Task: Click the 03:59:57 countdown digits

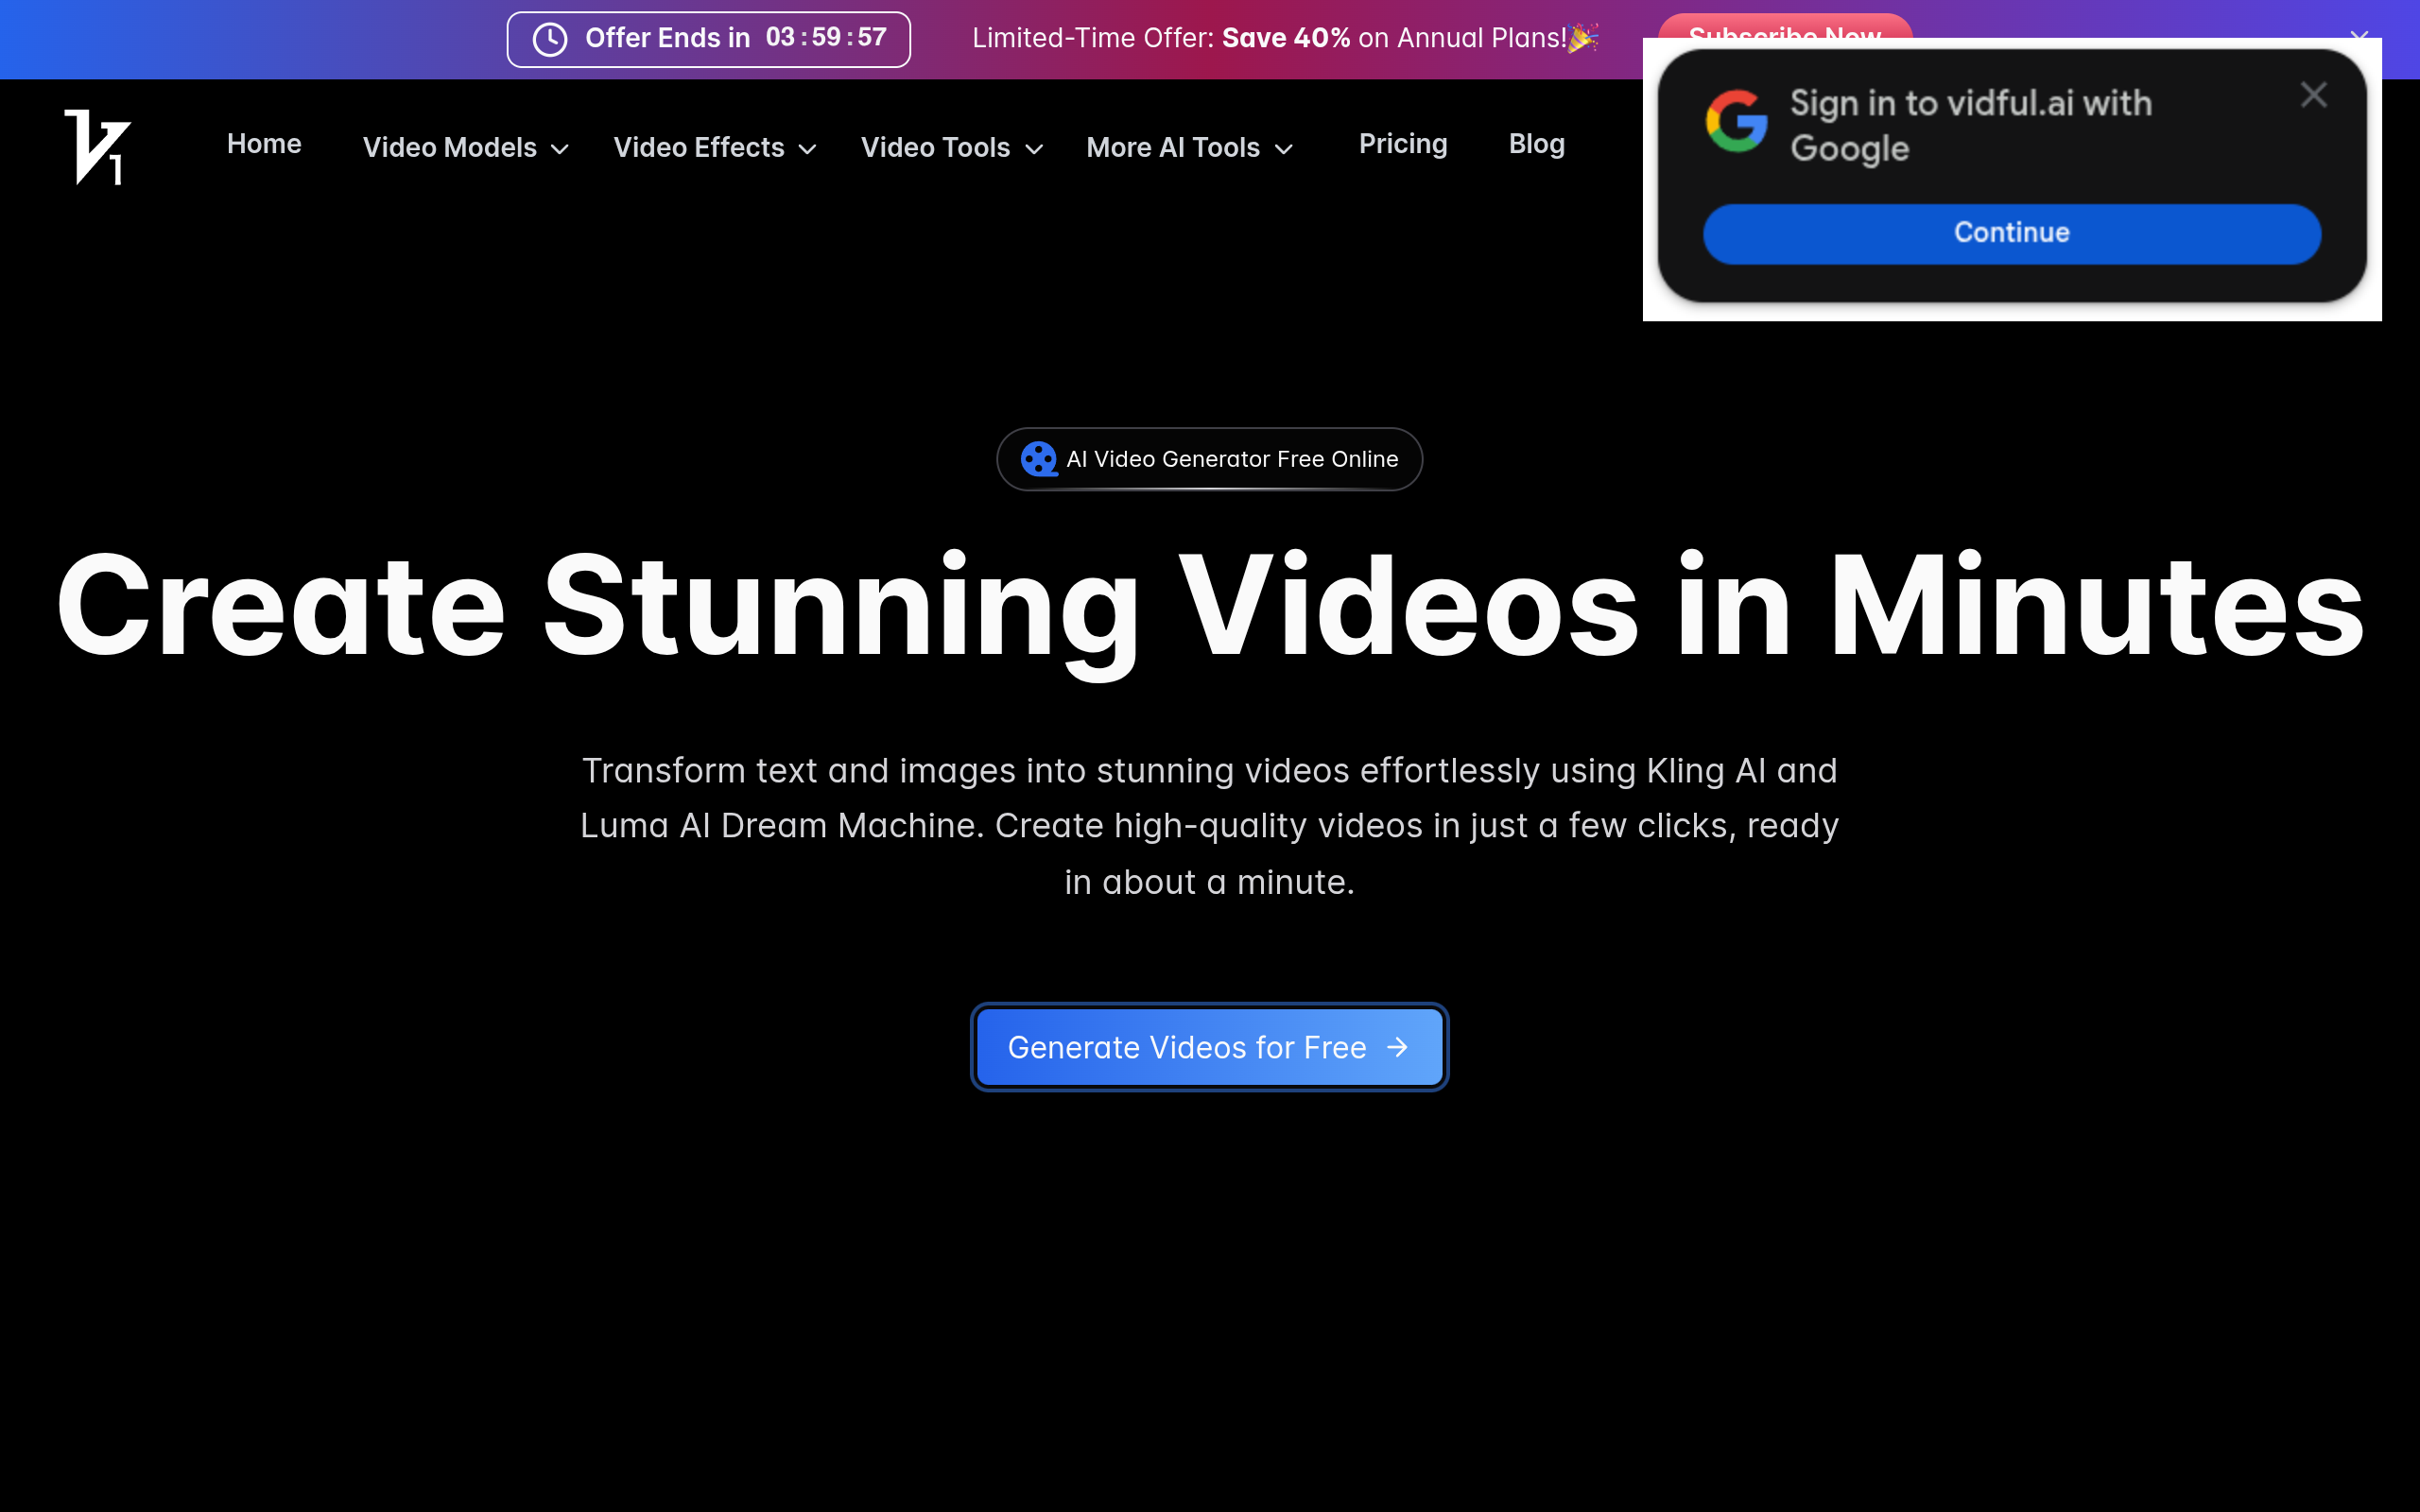Action: coord(826,37)
